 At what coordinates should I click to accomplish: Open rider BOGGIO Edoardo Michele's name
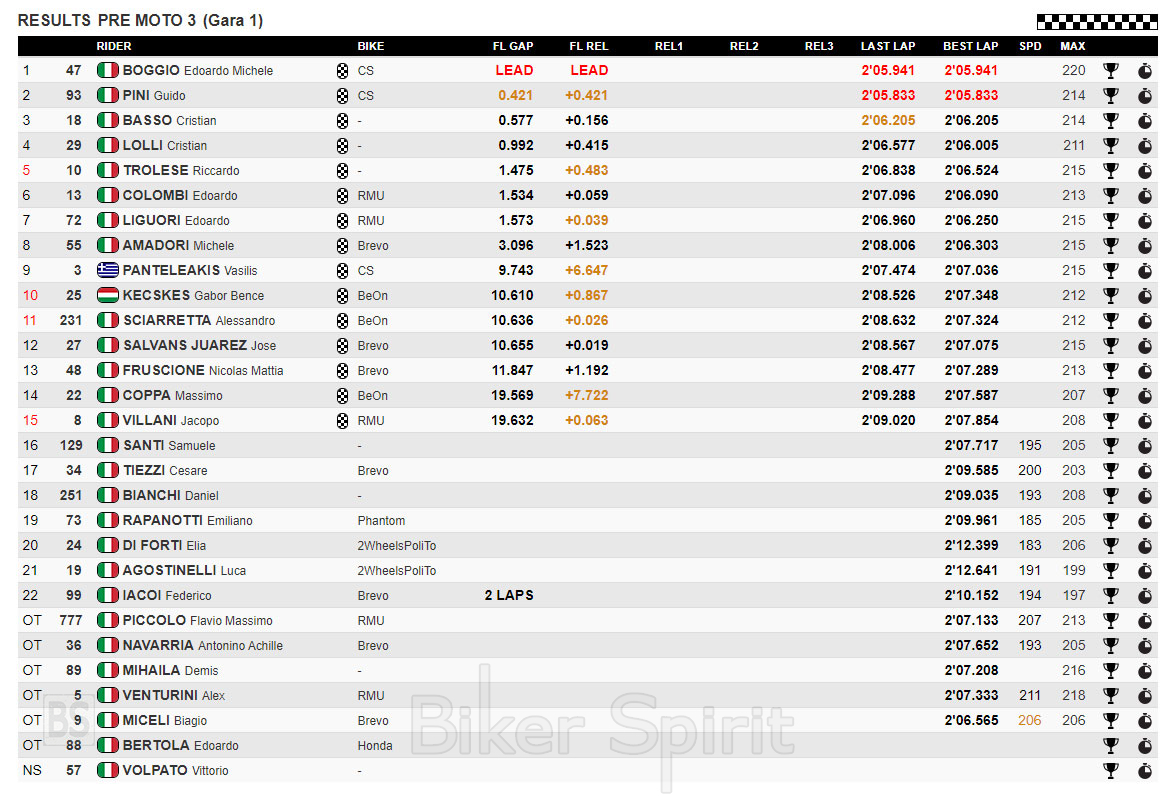[x=197, y=70]
